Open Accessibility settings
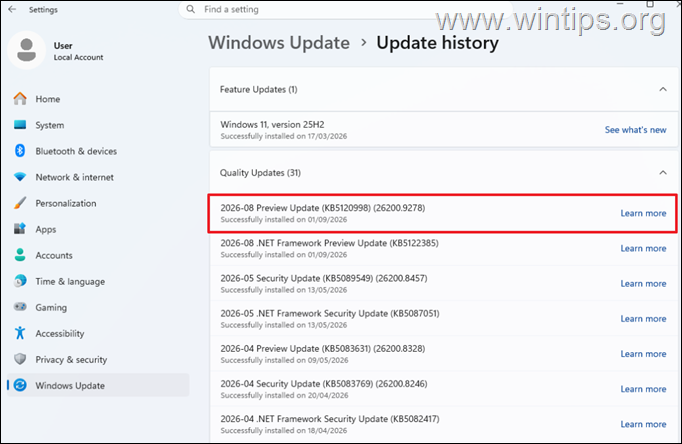Screen dimensions: 682x444 click(98, 334)
